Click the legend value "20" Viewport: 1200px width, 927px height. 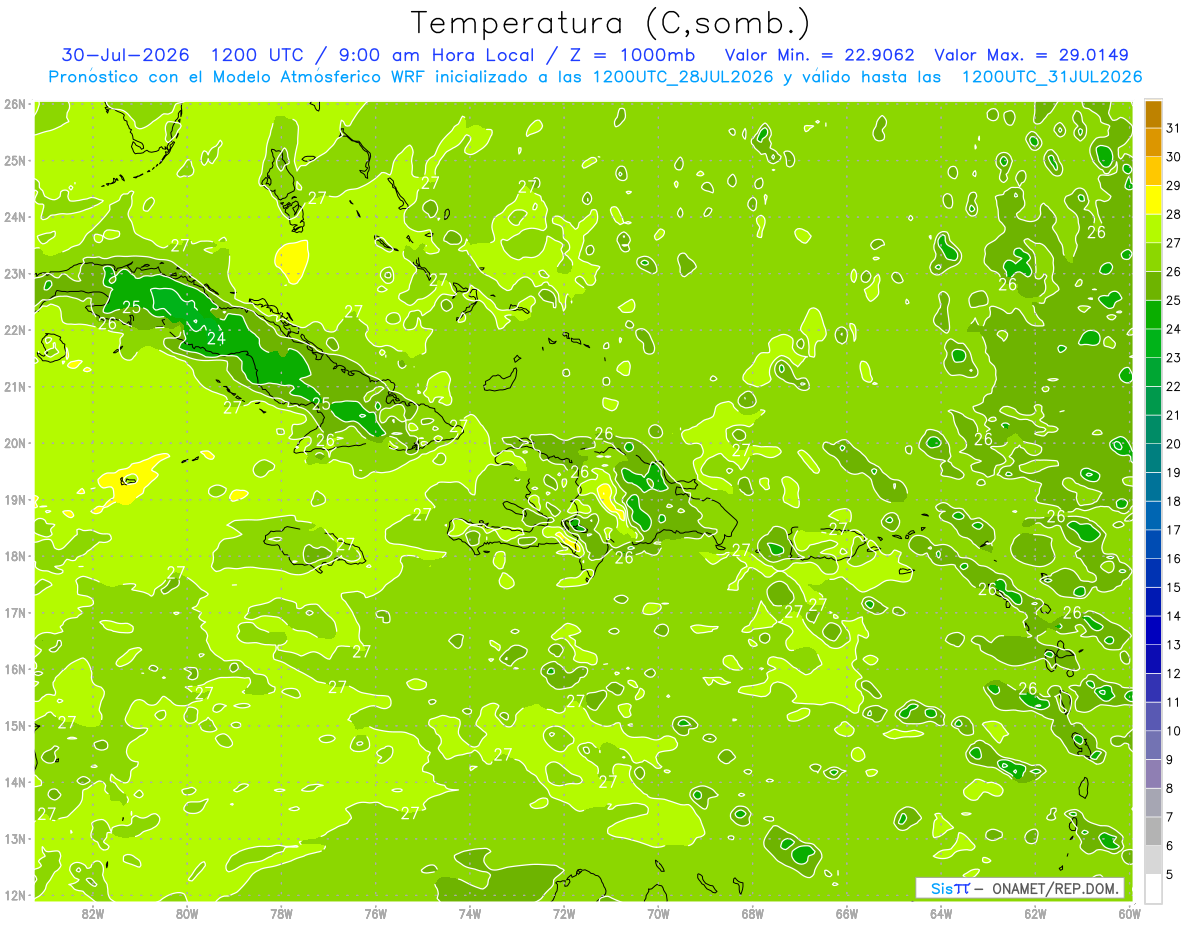point(1174,443)
